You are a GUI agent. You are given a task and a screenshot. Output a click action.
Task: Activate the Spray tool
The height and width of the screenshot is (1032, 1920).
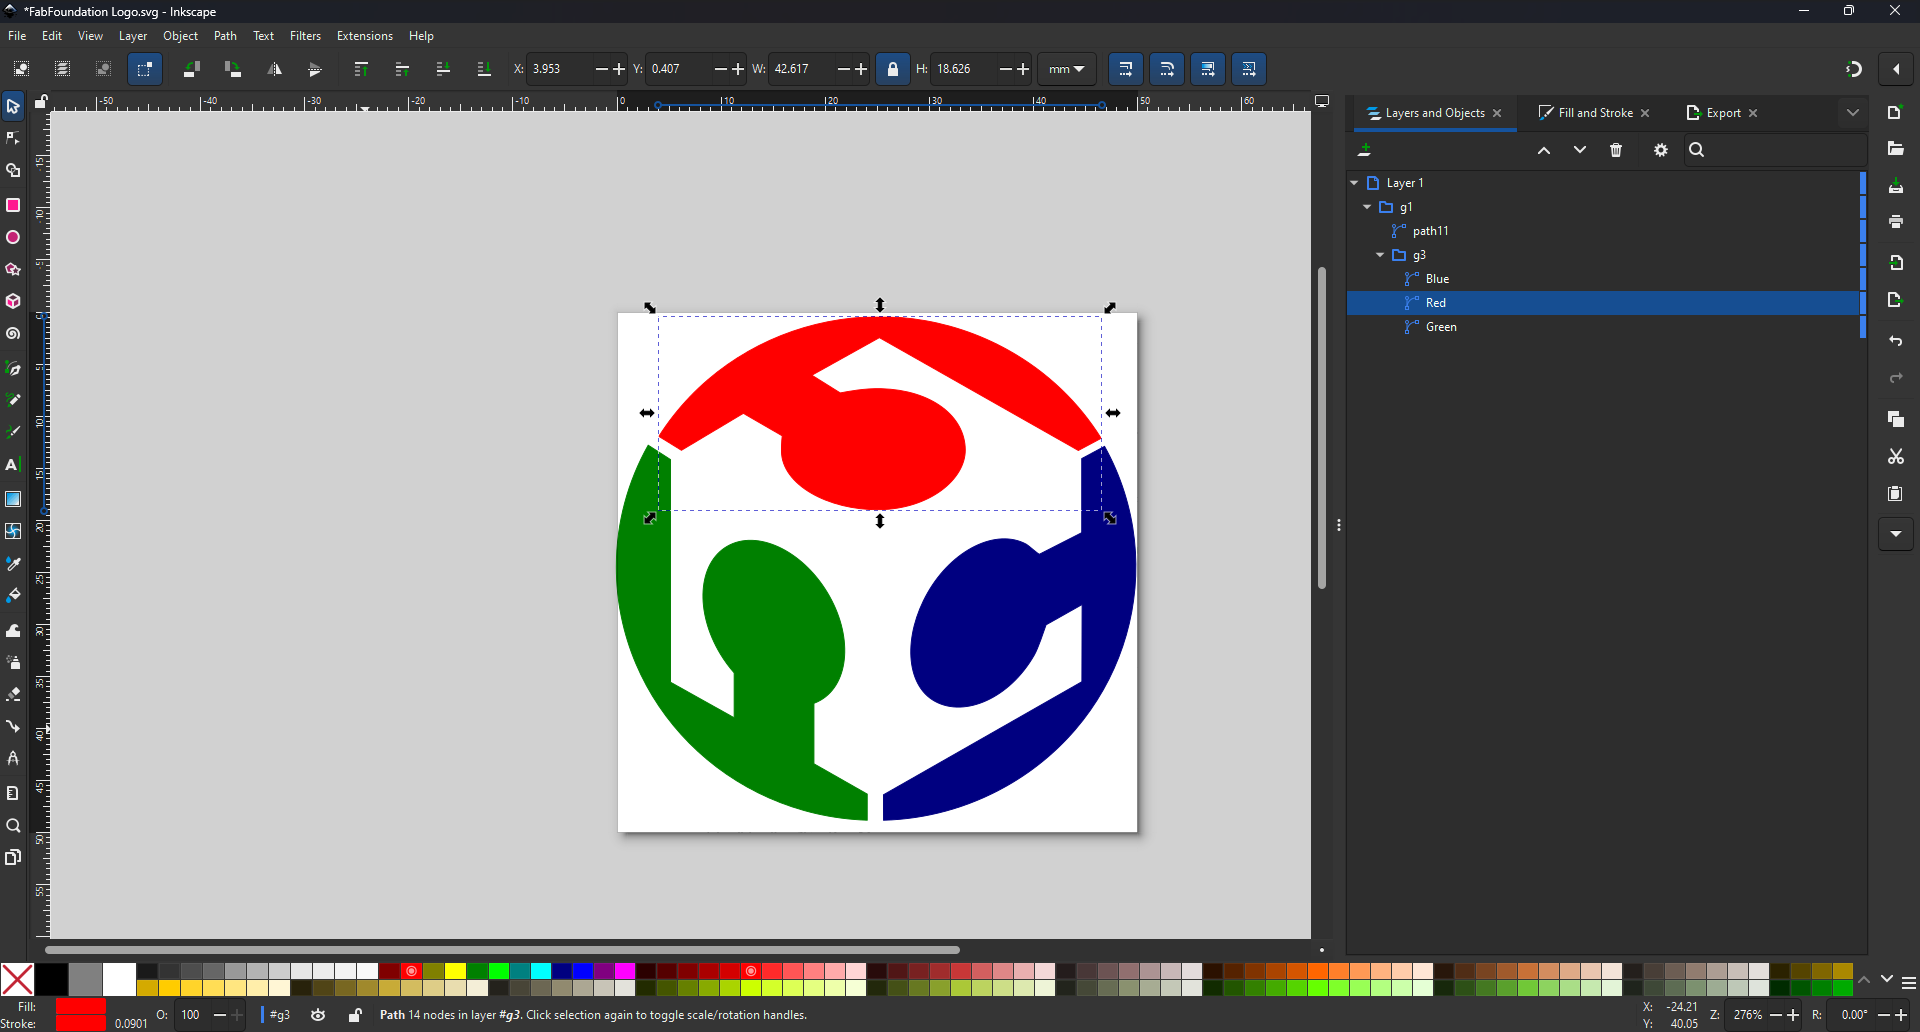pyautogui.click(x=13, y=663)
